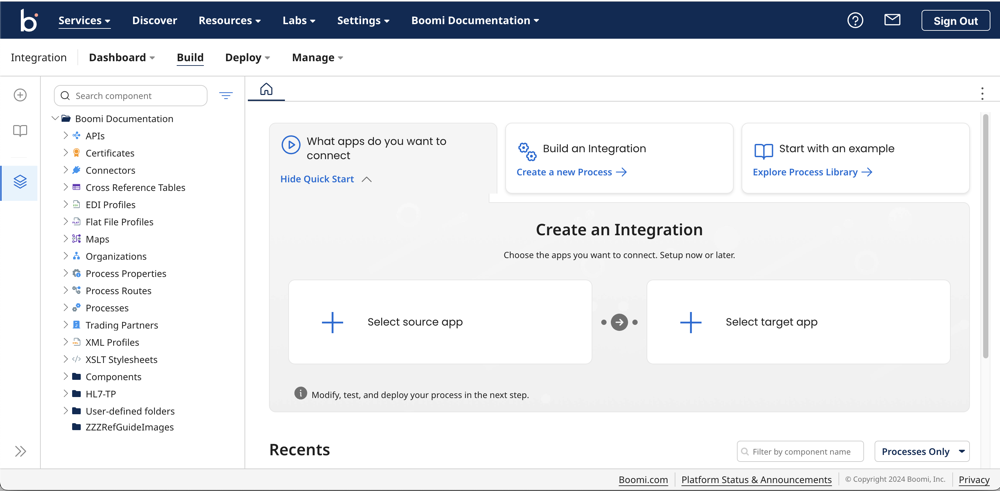This screenshot has width=1000, height=491.
Task: Expand the Process Routes node
Action: tap(66, 291)
